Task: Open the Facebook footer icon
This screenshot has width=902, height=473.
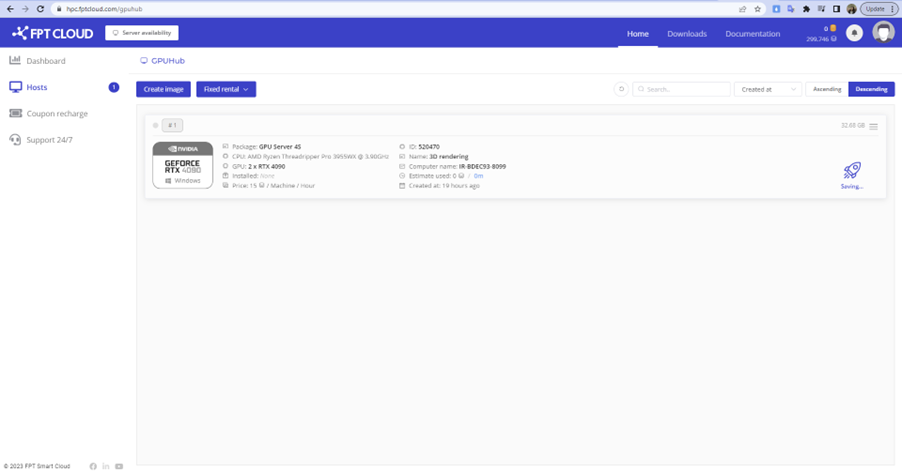Action: [93, 466]
